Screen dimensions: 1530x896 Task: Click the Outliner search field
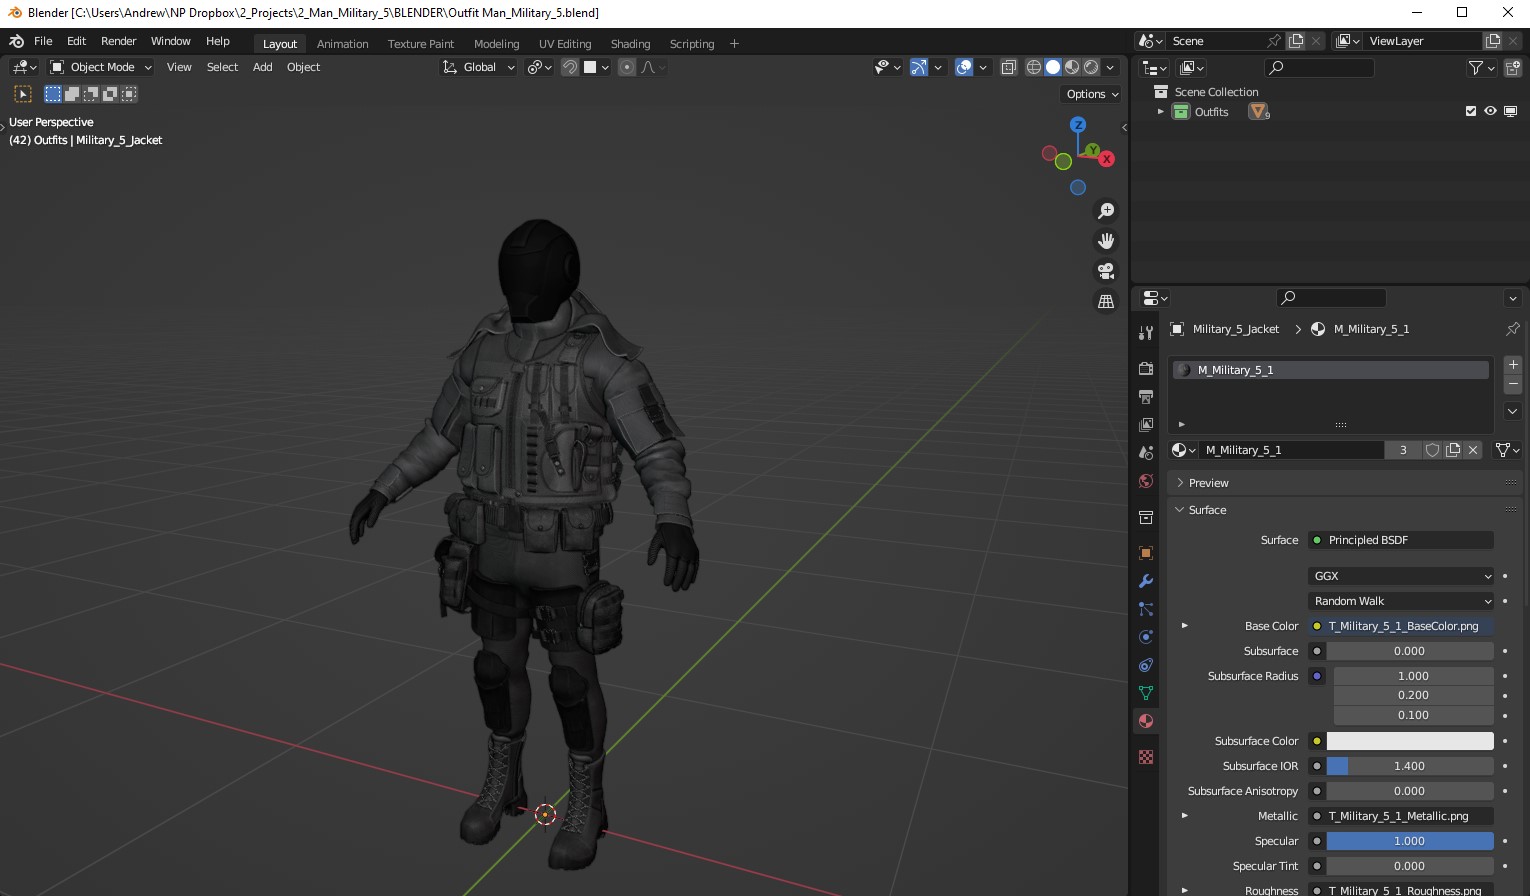1319,67
